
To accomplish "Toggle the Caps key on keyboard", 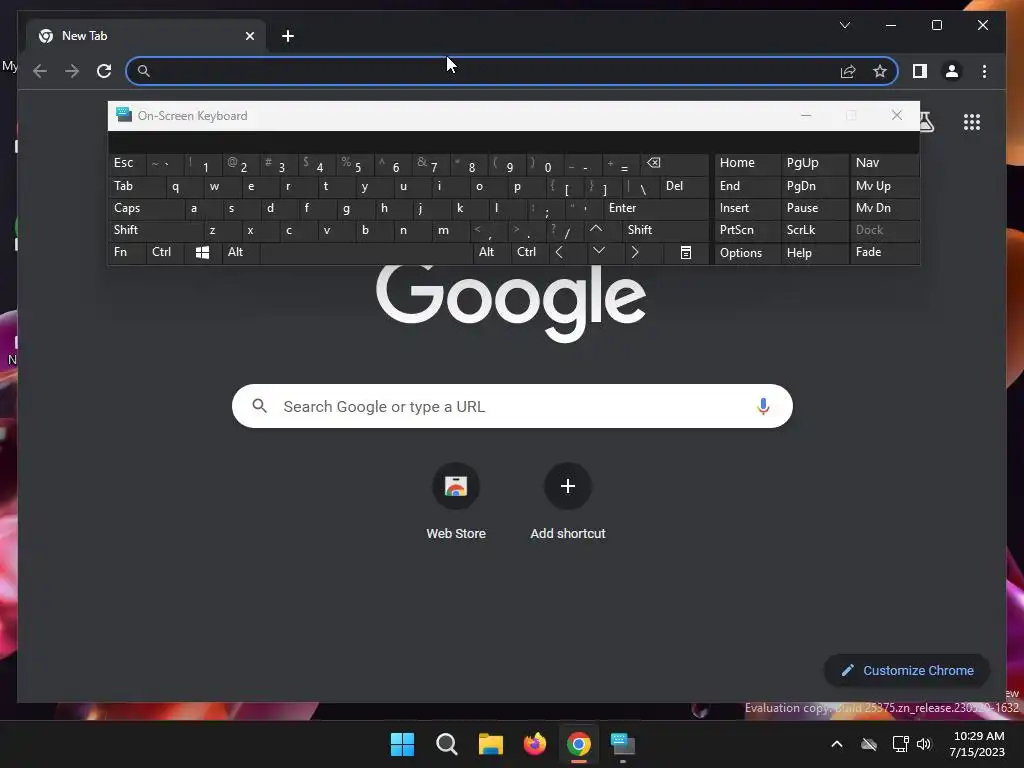I will click(x=145, y=208).
